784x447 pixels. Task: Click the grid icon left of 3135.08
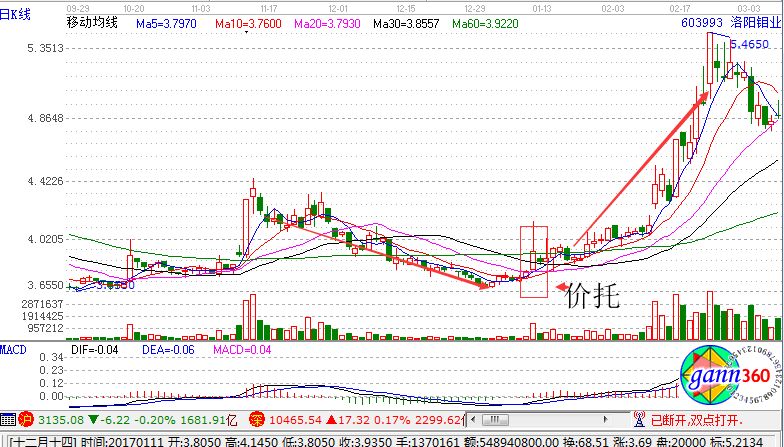9,421
